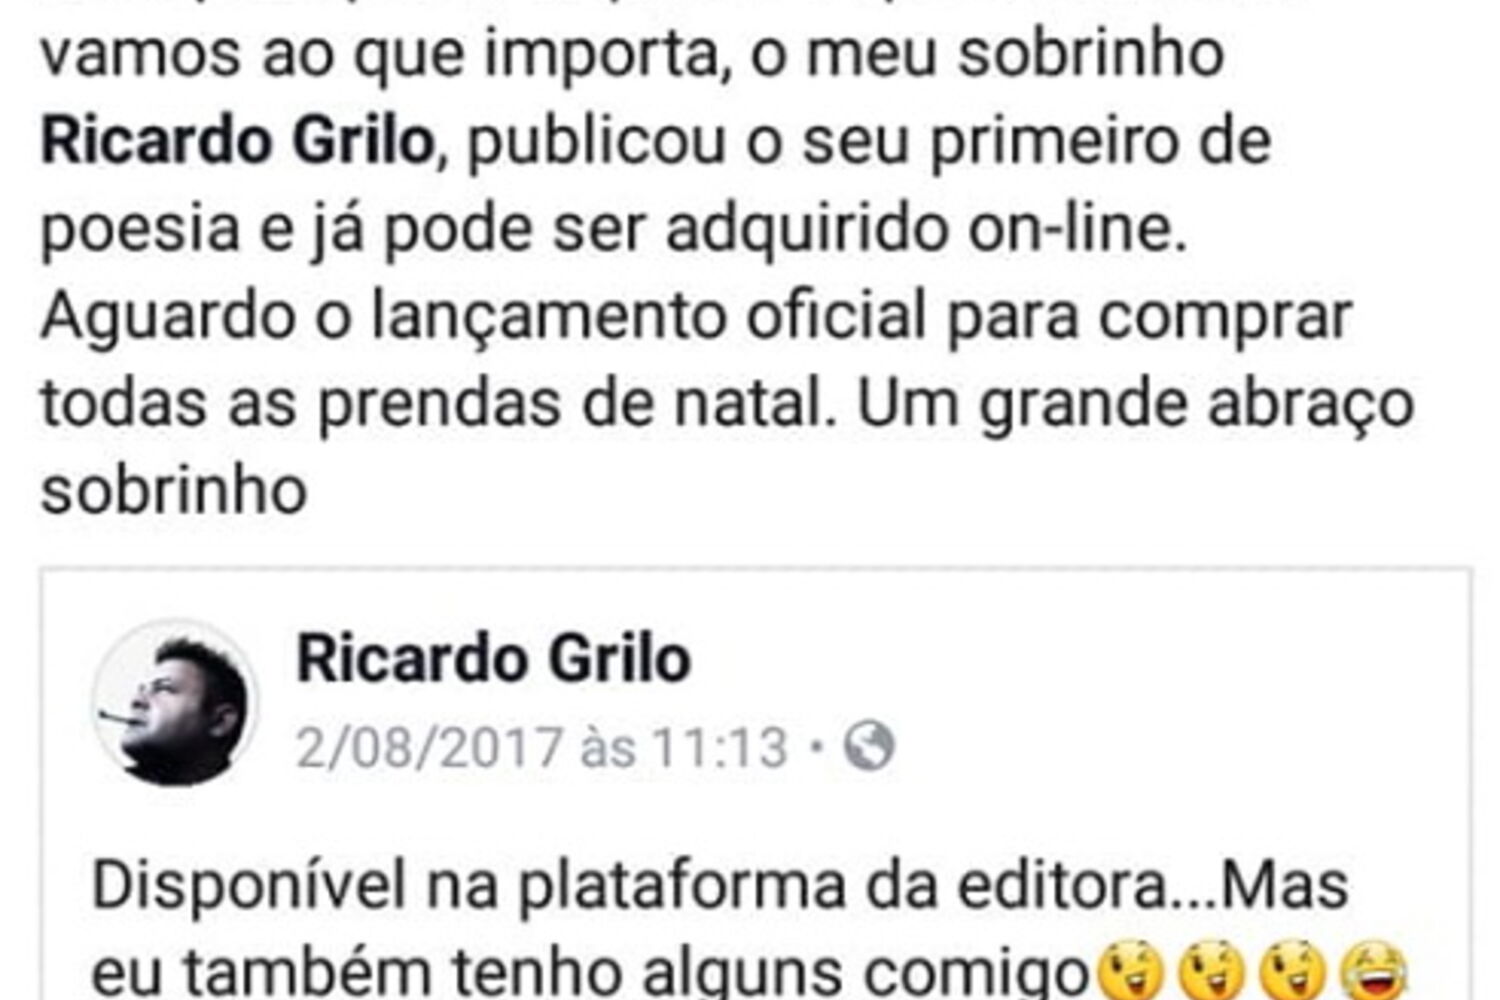The height and width of the screenshot is (1000, 1500).
Task: Click empty space right of the globe icon
Action: pyautogui.click(x=1180, y=747)
